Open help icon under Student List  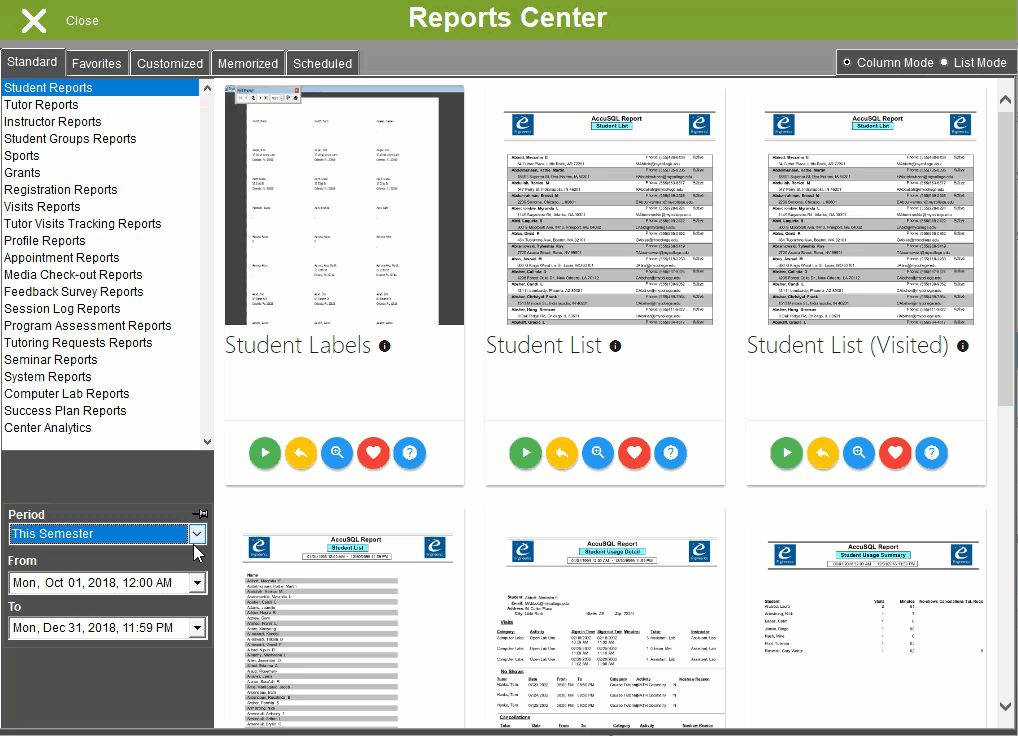tap(671, 452)
